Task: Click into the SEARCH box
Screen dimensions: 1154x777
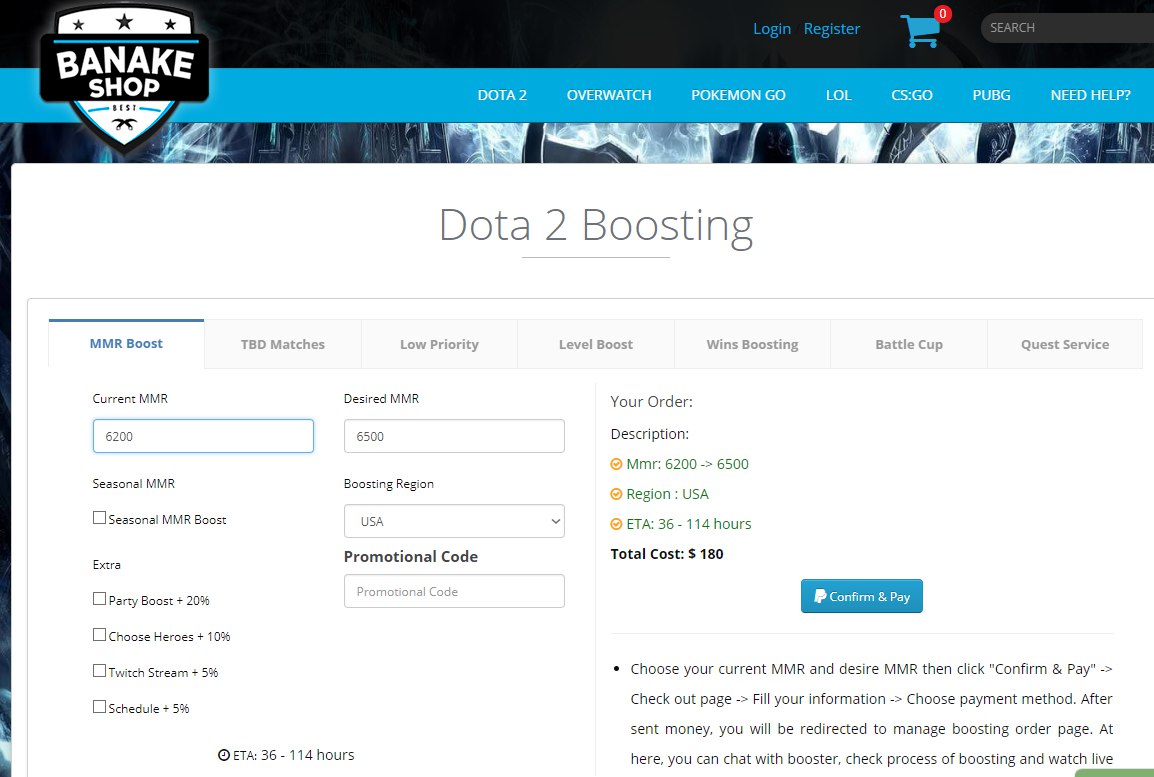Action: 1067,28
